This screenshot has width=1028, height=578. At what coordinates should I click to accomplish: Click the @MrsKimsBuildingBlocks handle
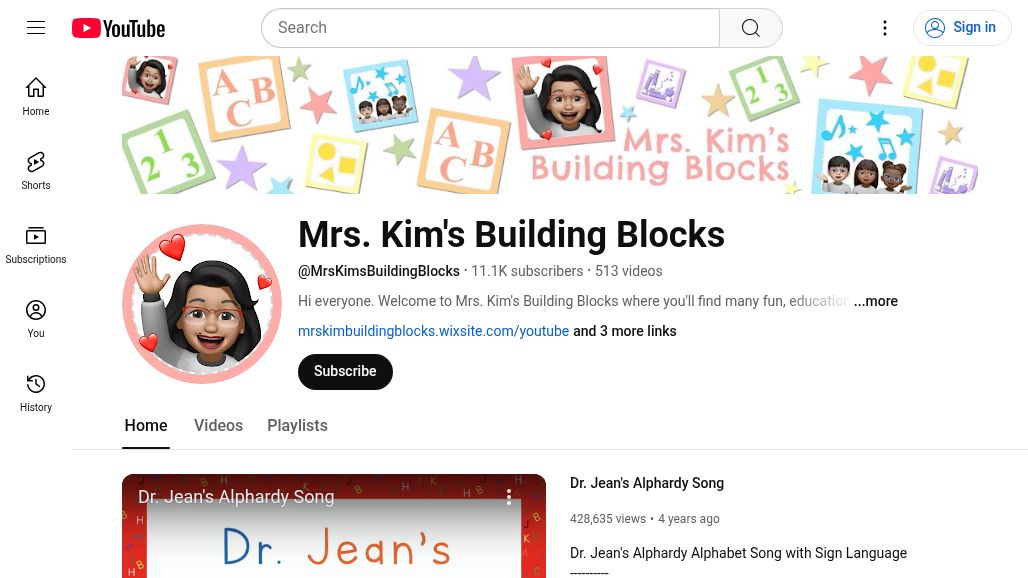pyautogui.click(x=378, y=271)
